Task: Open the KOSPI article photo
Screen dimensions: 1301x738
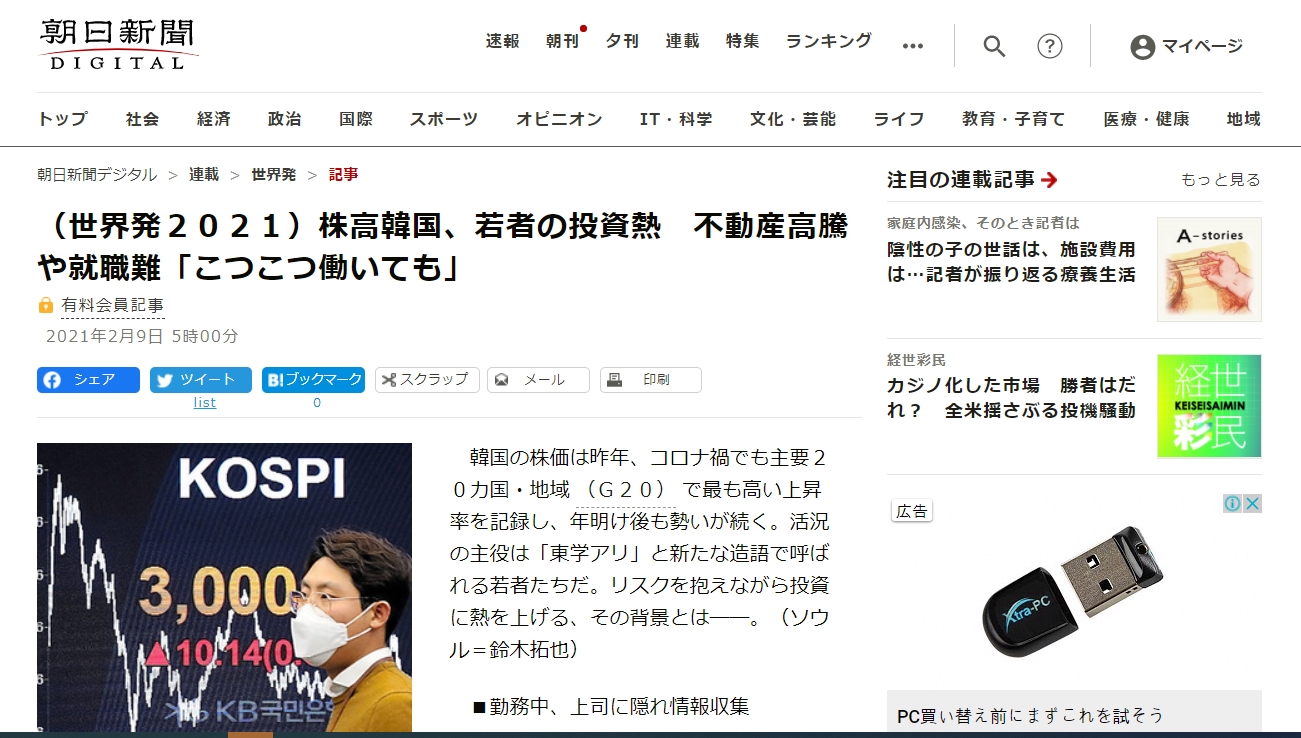Action: pyautogui.click(x=224, y=586)
